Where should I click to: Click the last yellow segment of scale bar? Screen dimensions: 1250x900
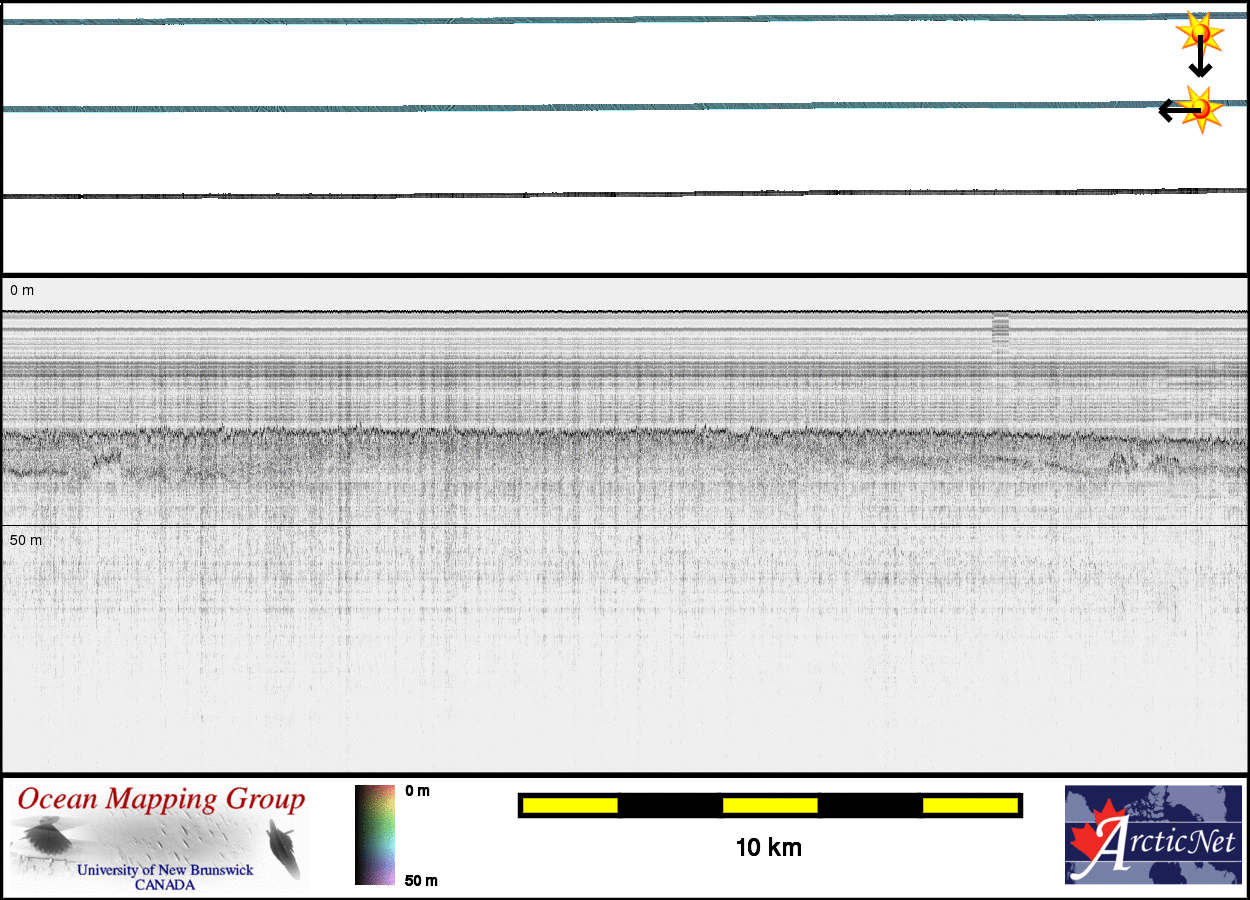click(969, 805)
